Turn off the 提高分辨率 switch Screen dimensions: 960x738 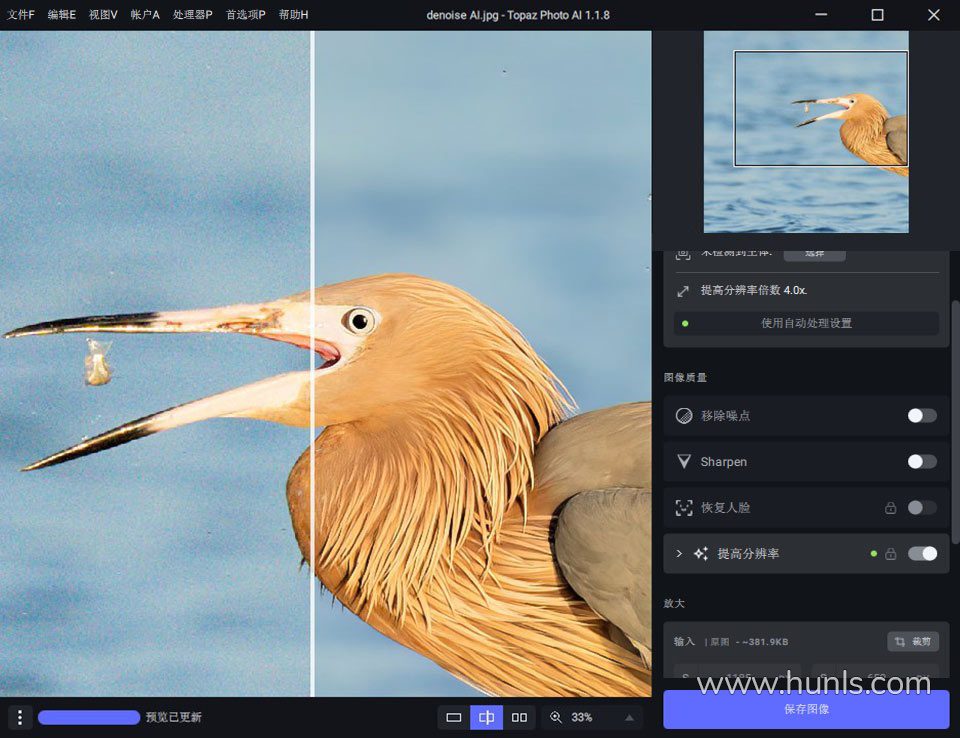tap(922, 554)
